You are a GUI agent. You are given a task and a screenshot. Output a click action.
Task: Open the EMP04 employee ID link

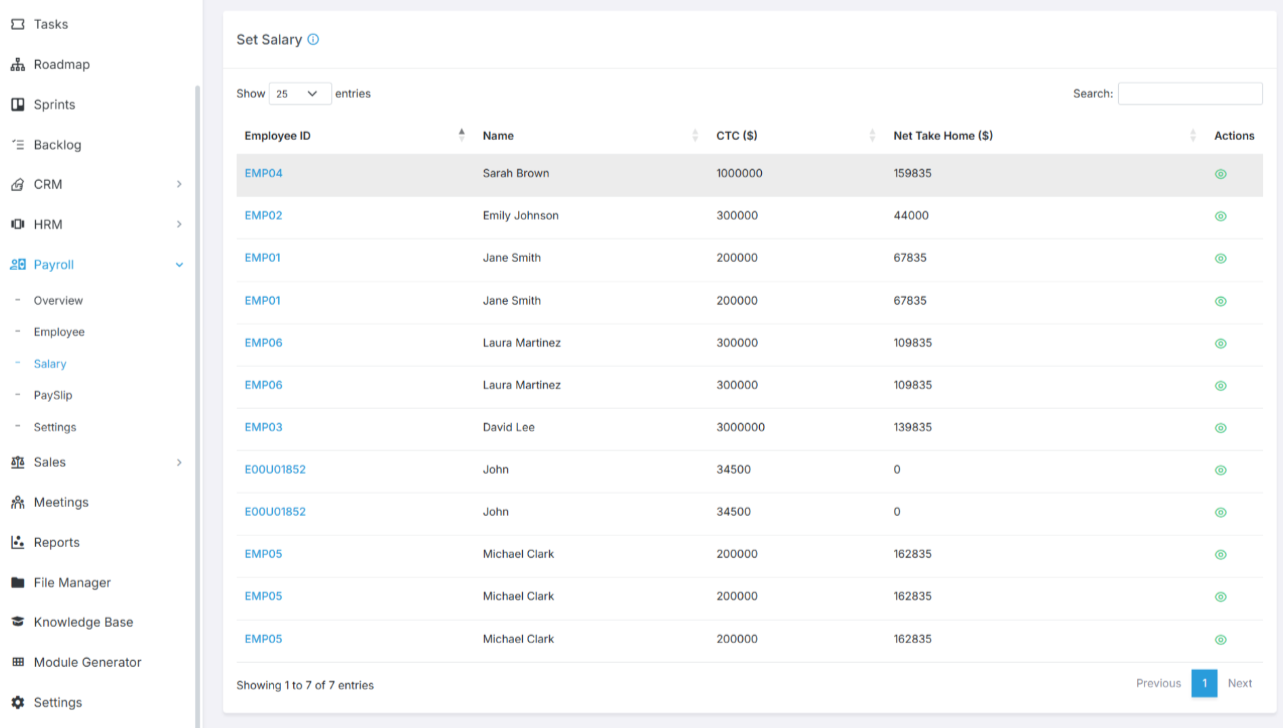click(x=263, y=173)
